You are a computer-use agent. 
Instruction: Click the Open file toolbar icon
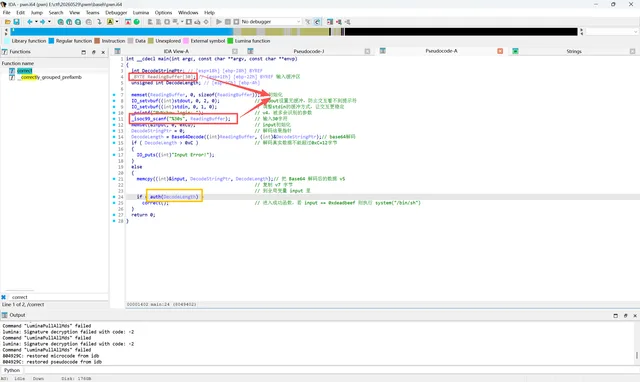pos(8,22)
